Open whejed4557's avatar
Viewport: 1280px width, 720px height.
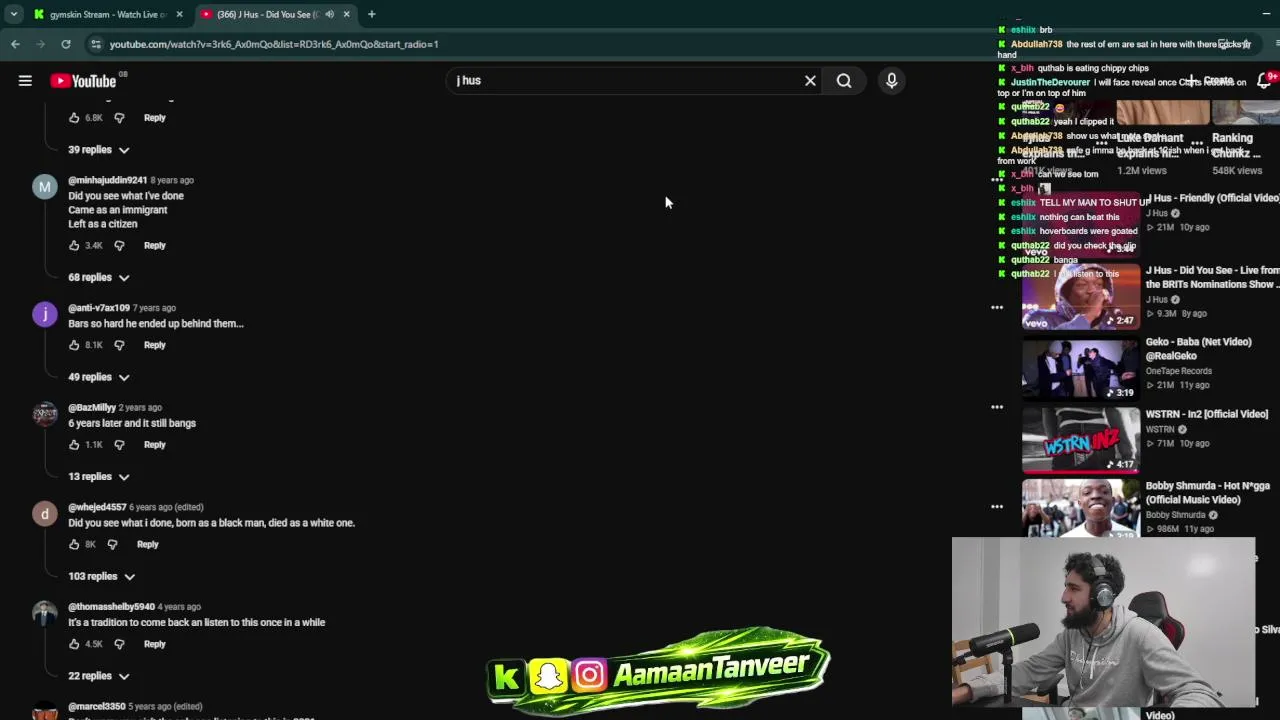point(45,514)
